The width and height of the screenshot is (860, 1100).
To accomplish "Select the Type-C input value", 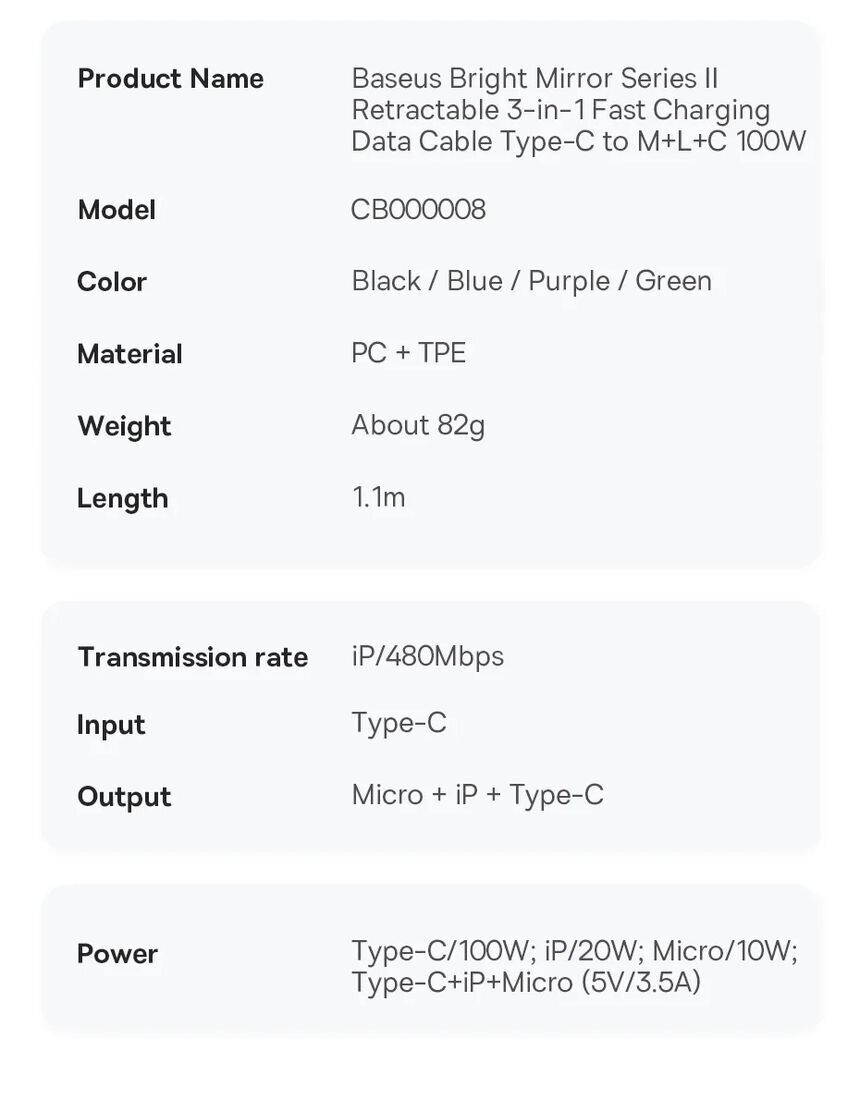I will click(398, 723).
